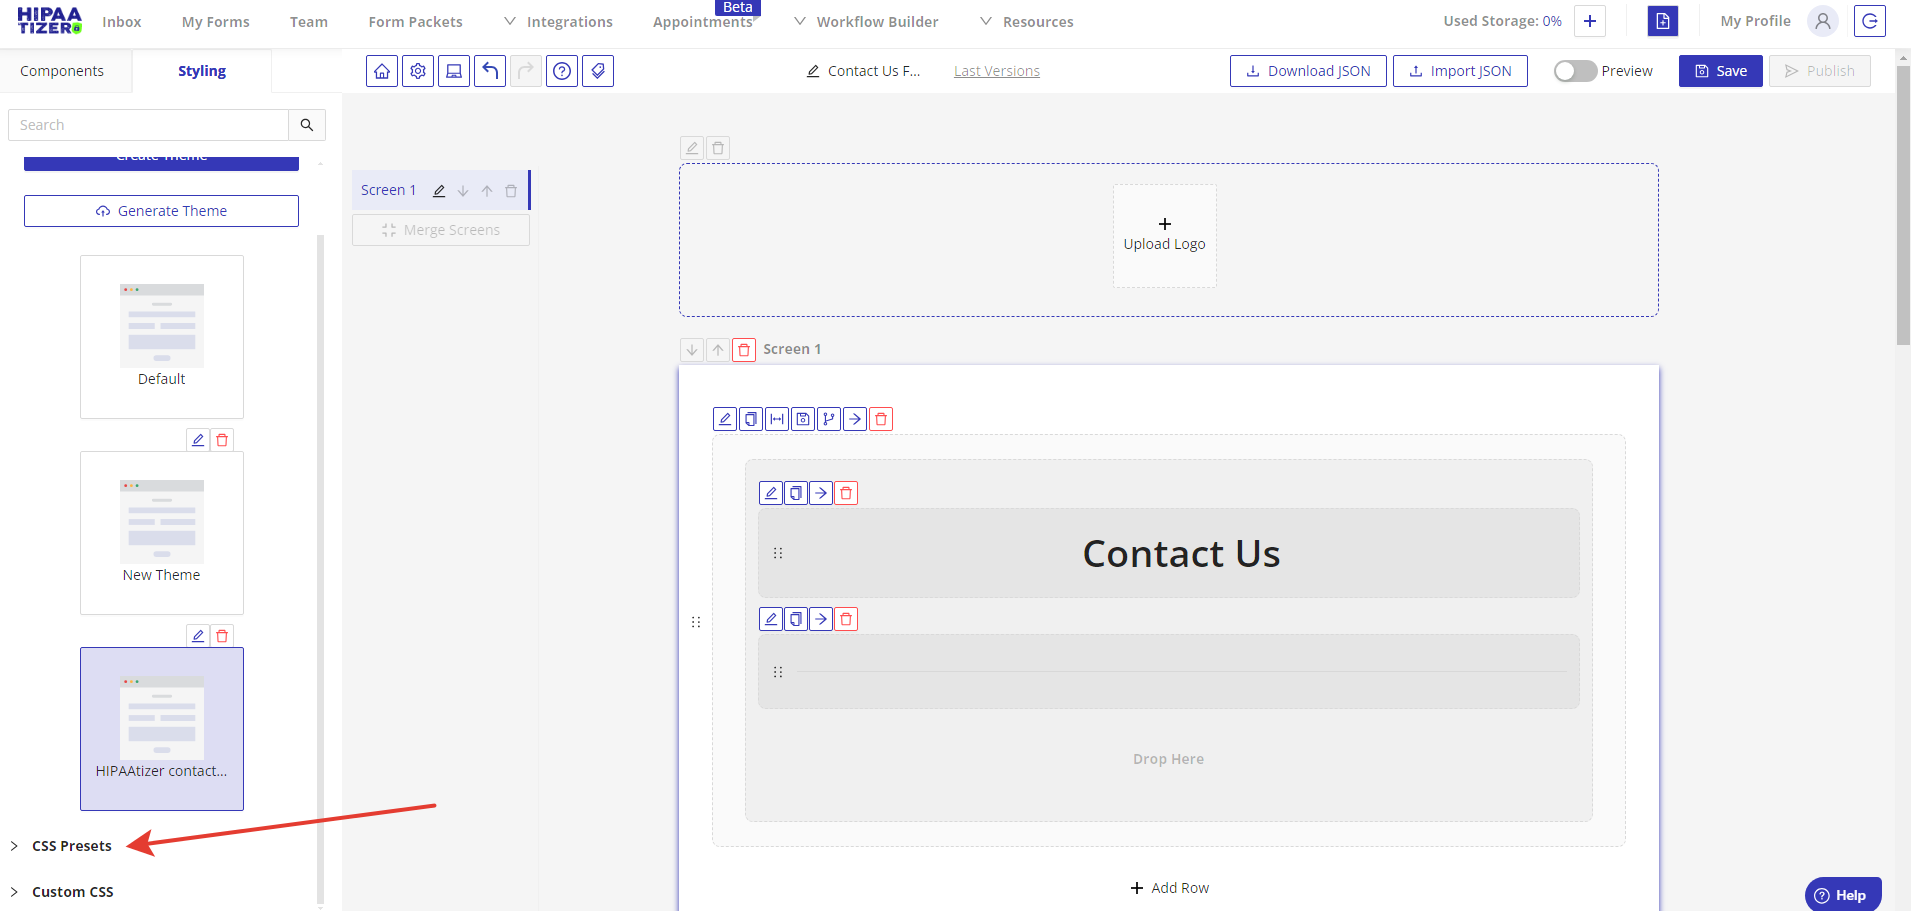Edit the New Theme pencil icon
Image resolution: width=1911 pixels, height=911 pixels.
pos(198,440)
